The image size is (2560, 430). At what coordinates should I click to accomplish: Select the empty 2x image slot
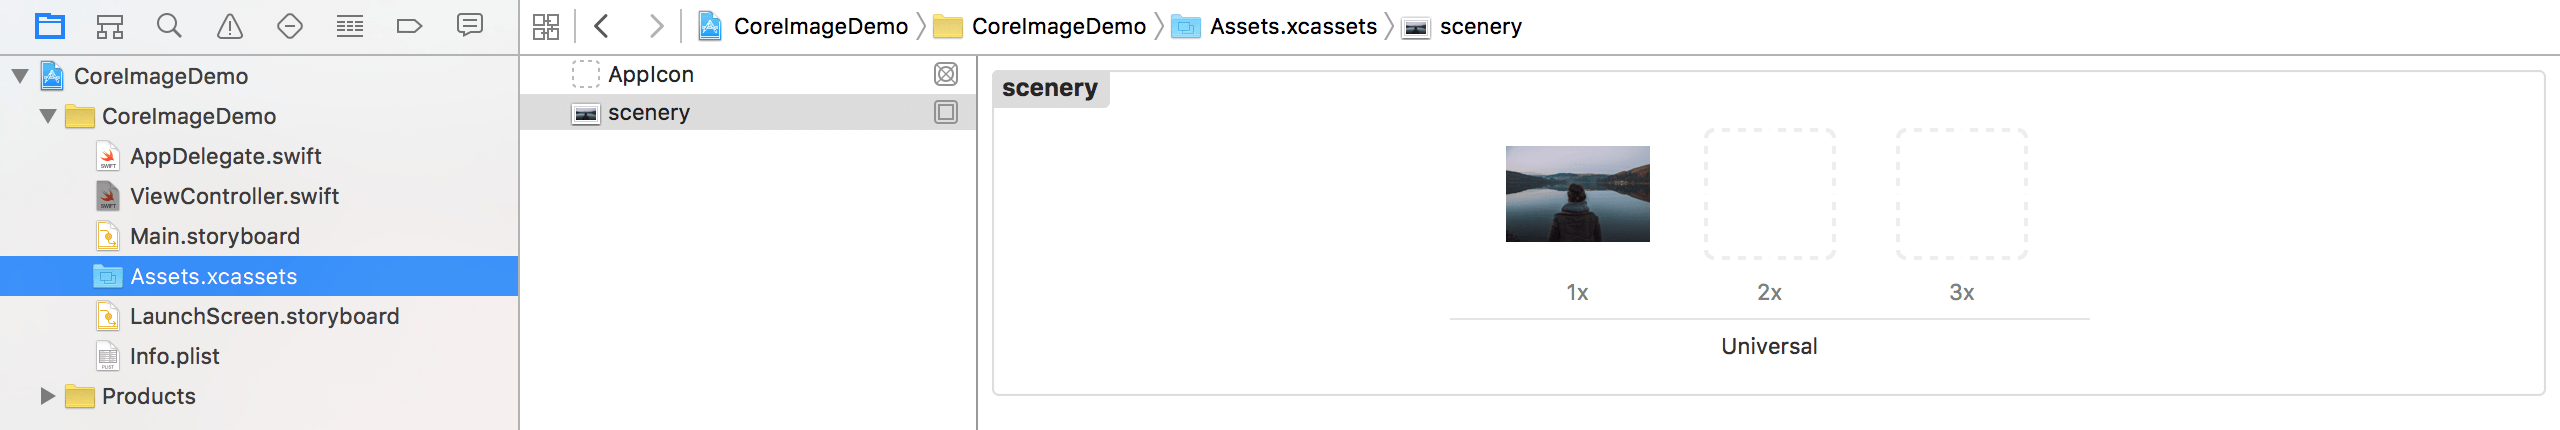[x=1769, y=194]
